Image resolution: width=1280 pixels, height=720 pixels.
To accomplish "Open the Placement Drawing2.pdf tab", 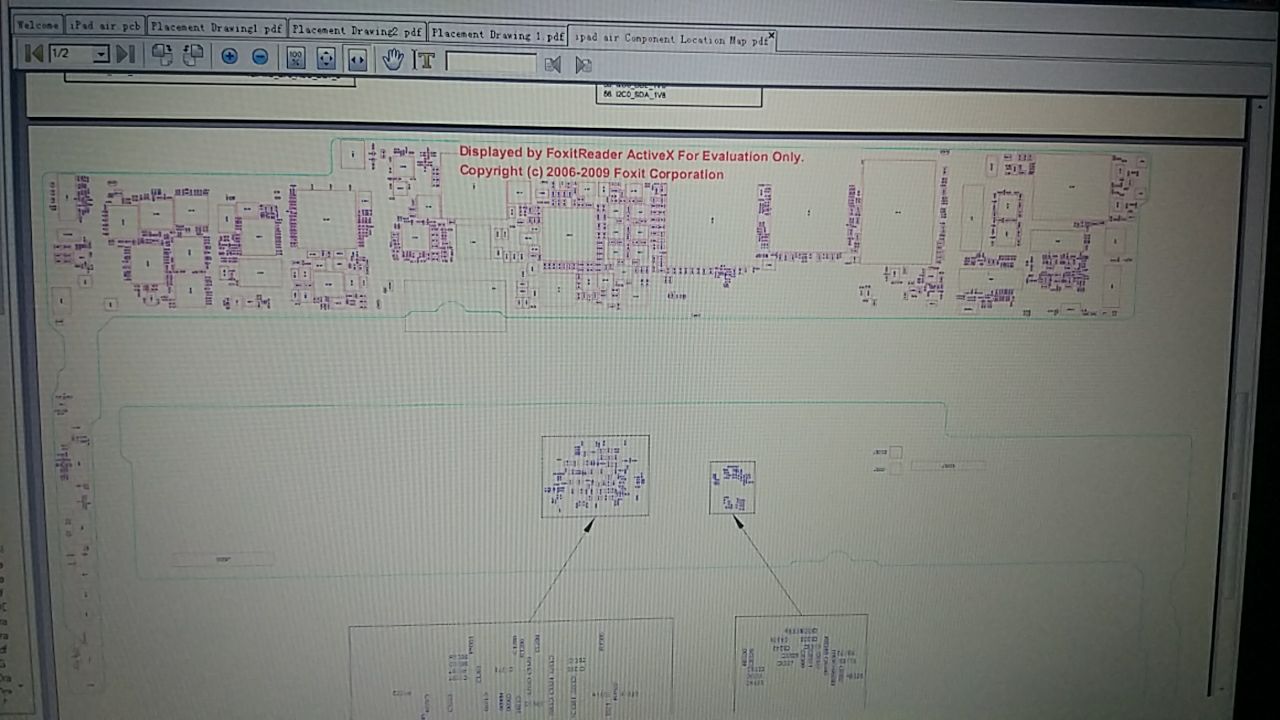I will point(357,31).
